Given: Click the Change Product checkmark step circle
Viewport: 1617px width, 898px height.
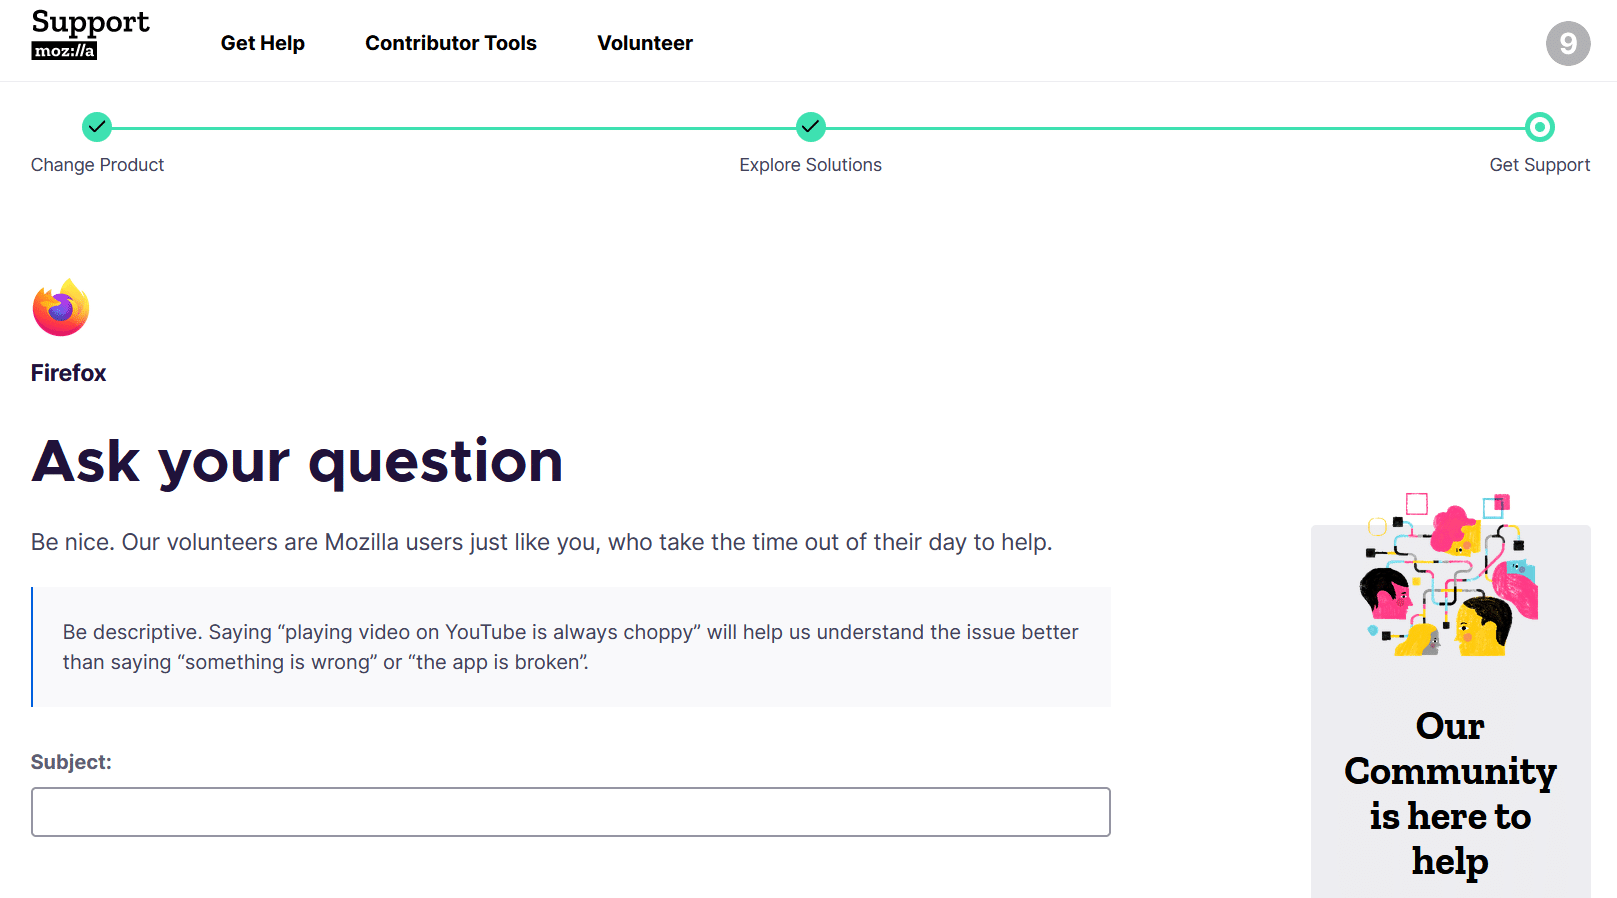Looking at the screenshot, I should point(97,127).
